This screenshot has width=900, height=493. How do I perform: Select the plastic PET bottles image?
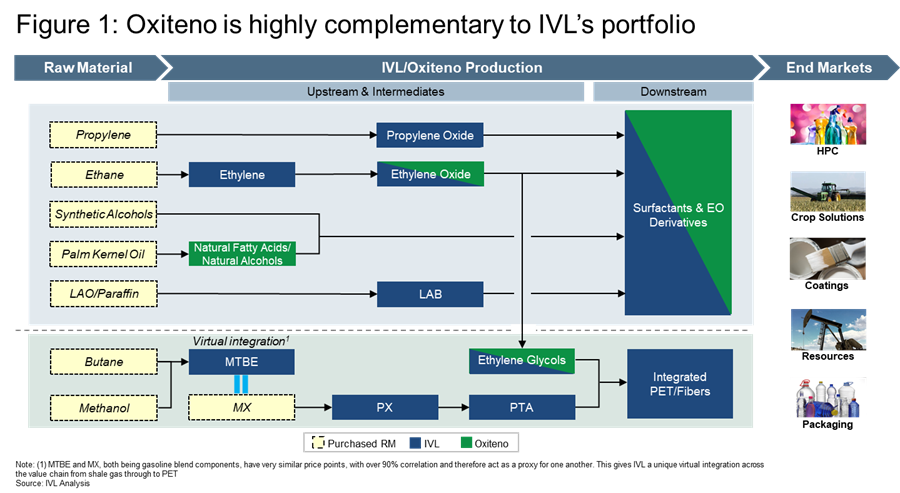click(827, 397)
